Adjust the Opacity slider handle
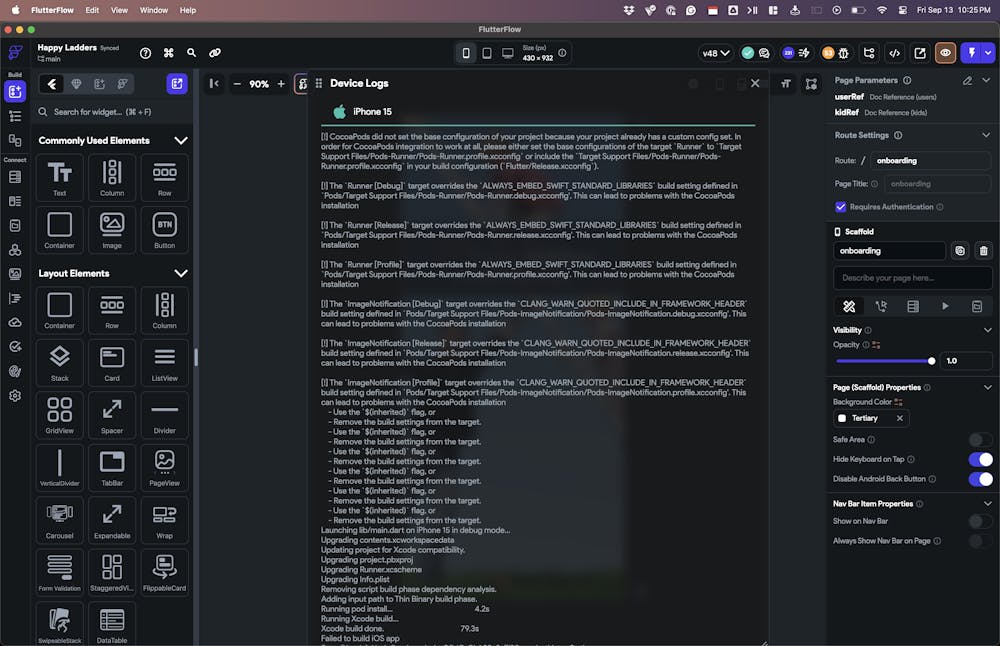Viewport: 1000px width, 646px height. [931, 361]
